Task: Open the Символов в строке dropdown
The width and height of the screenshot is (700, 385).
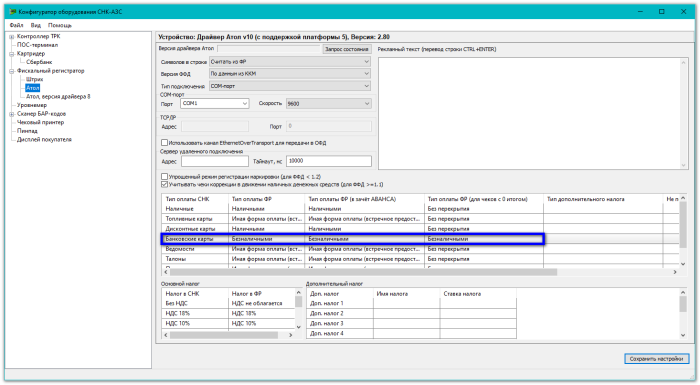Action: [290, 62]
